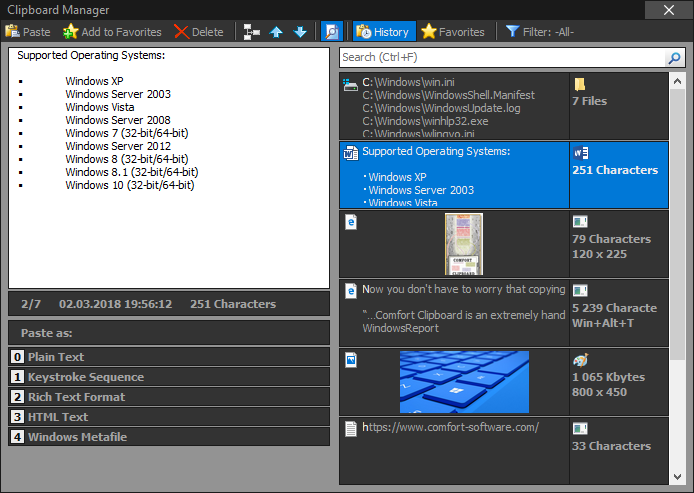Screen dimensions: 694x493
Task: Toggle the preview pane magnifier button
Action: [x=332, y=32]
